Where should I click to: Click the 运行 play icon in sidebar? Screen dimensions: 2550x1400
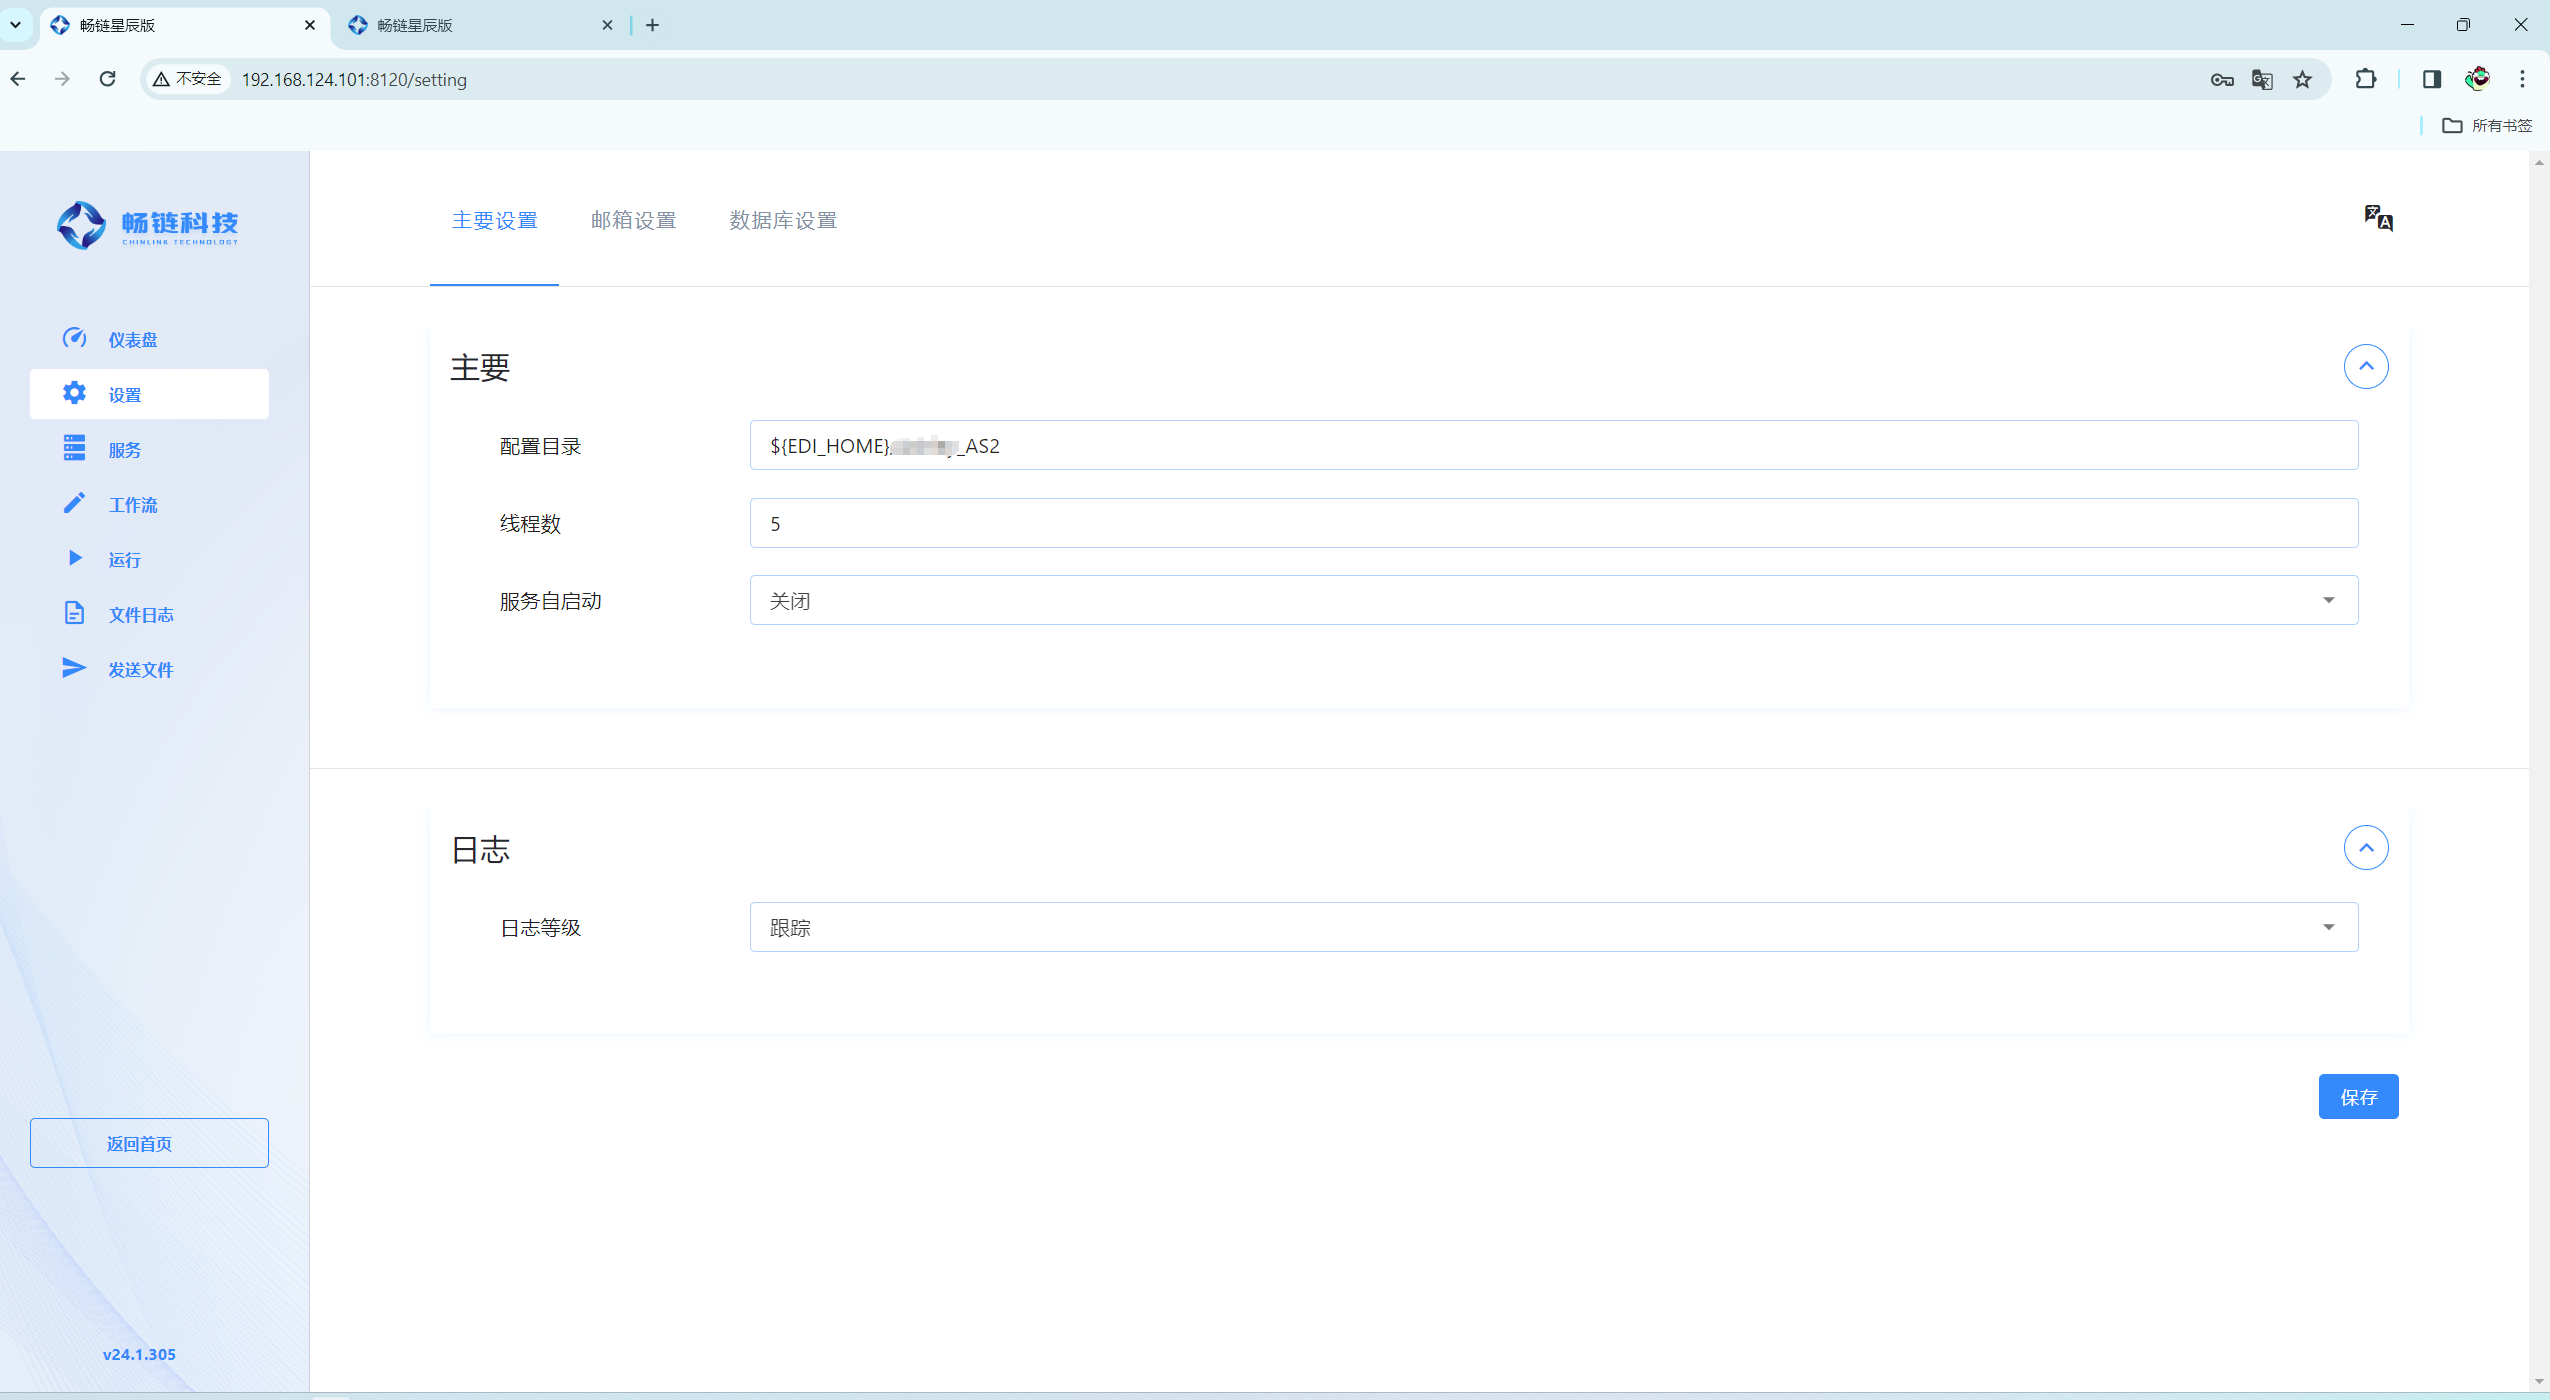point(74,558)
